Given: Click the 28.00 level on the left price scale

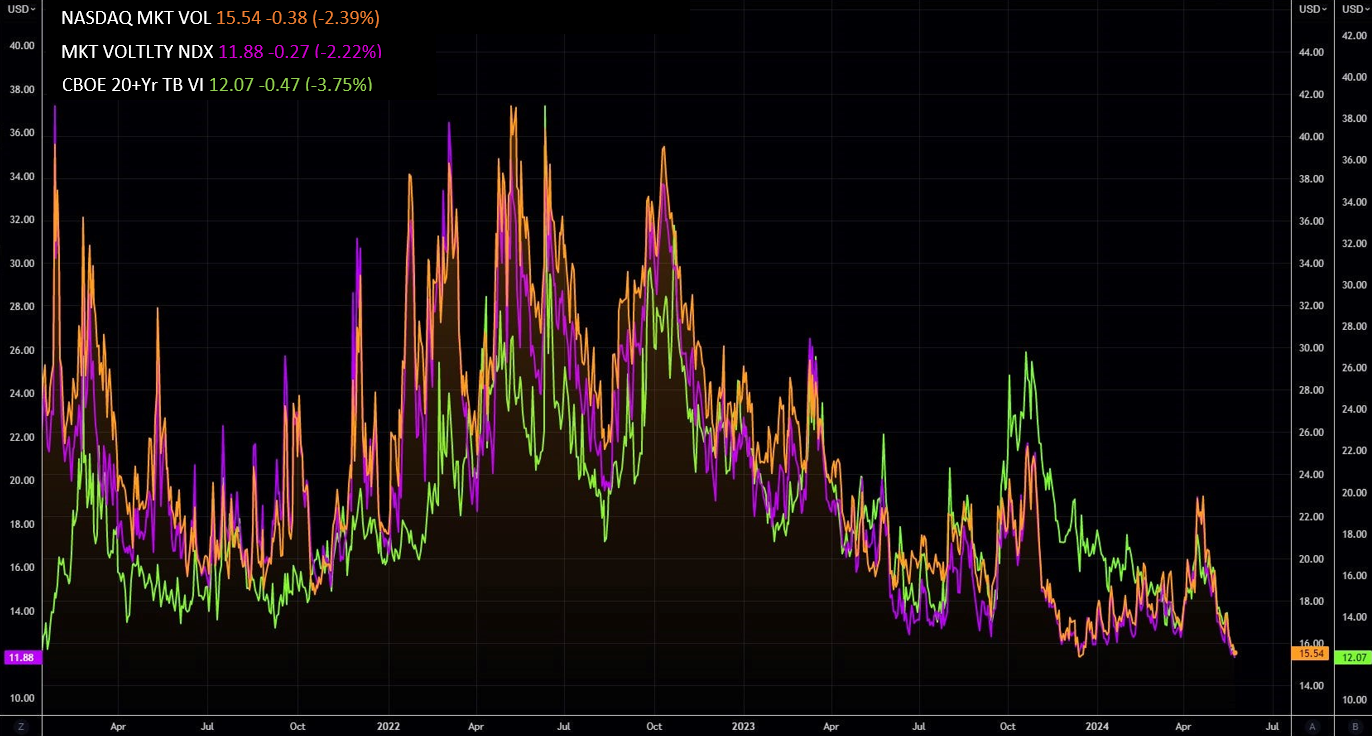Looking at the screenshot, I should (x=22, y=307).
